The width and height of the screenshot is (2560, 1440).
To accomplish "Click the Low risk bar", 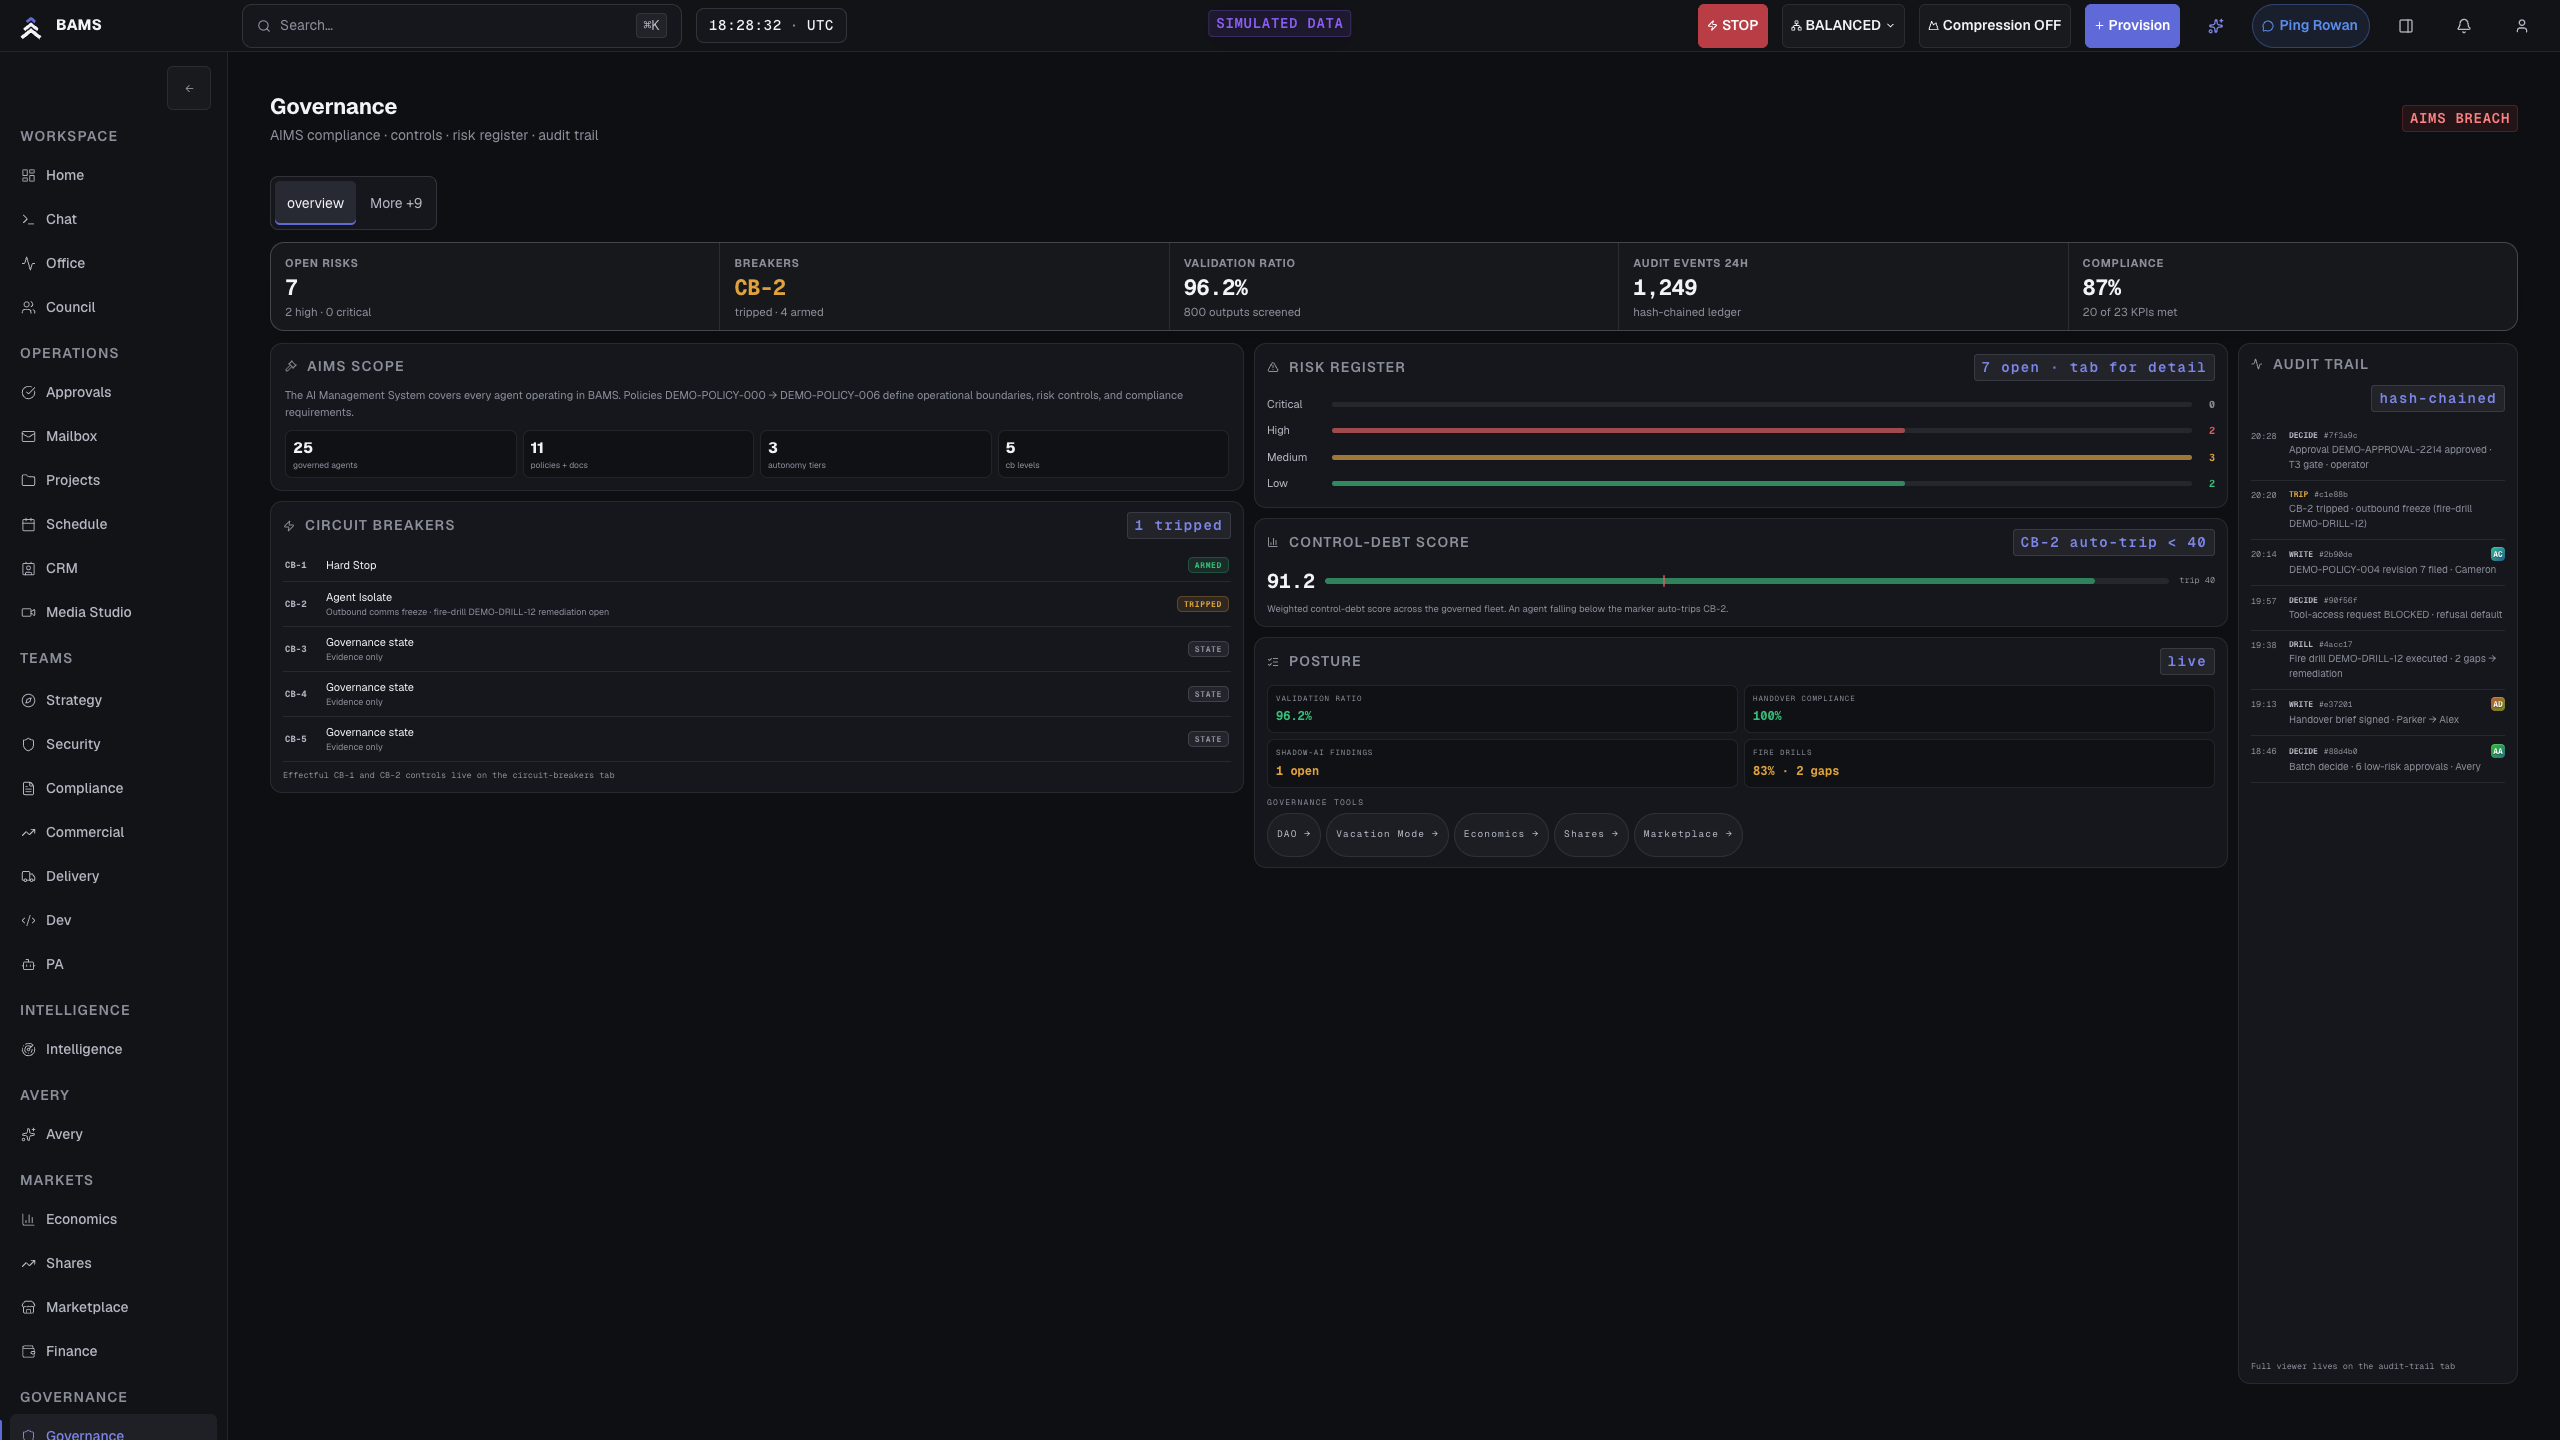I will 1761,484.
